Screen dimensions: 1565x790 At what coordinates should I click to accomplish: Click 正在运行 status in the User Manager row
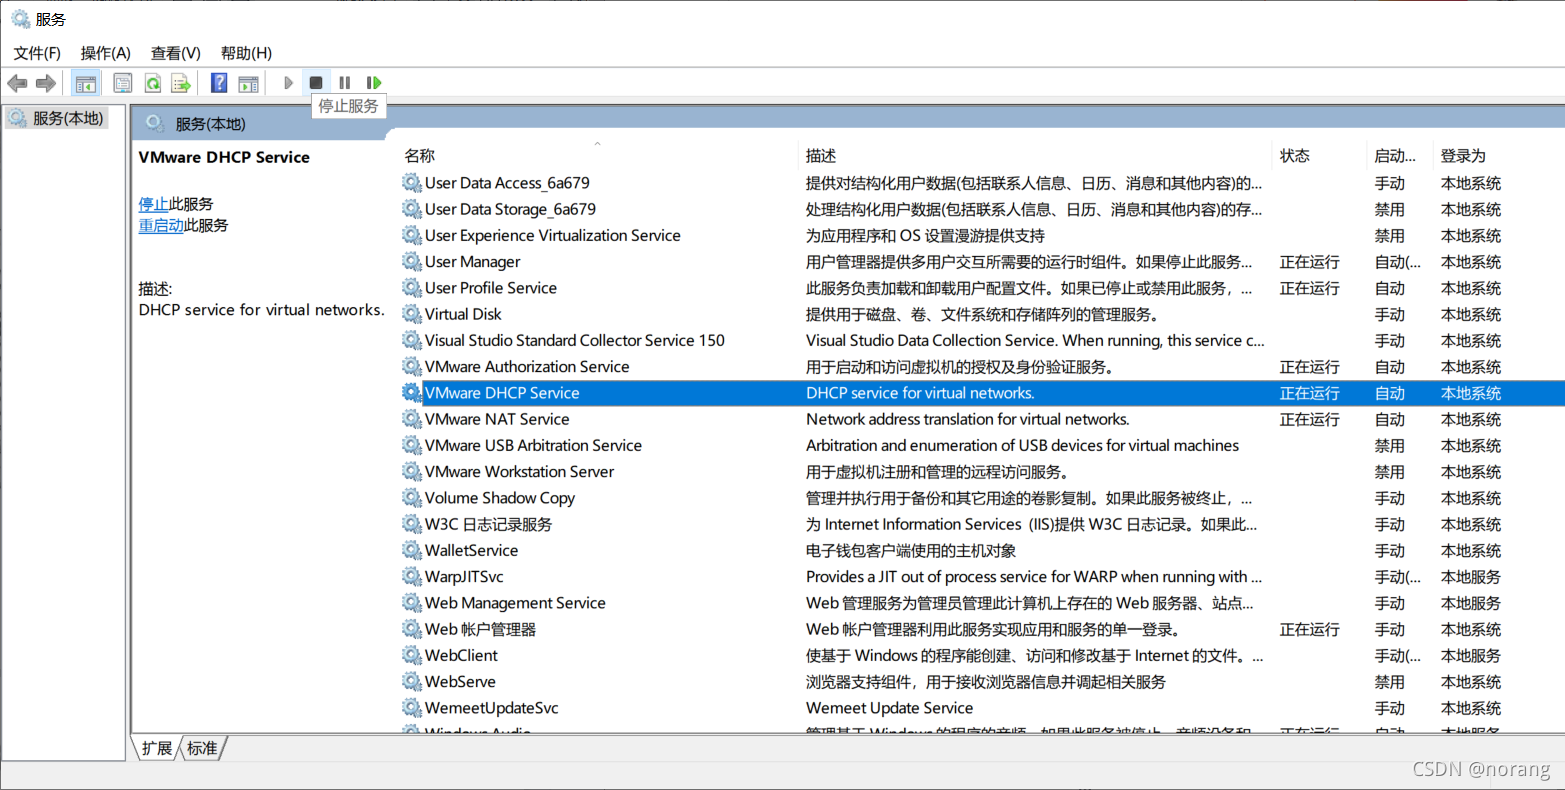tap(1309, 262)
